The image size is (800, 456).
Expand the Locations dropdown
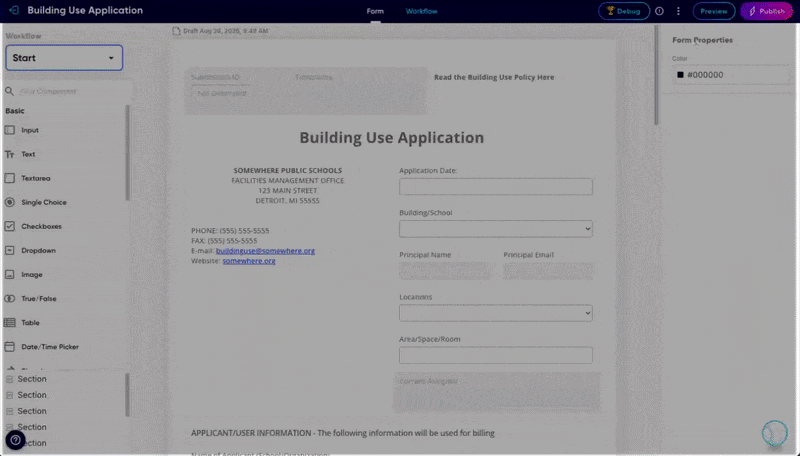click(495, 313)
